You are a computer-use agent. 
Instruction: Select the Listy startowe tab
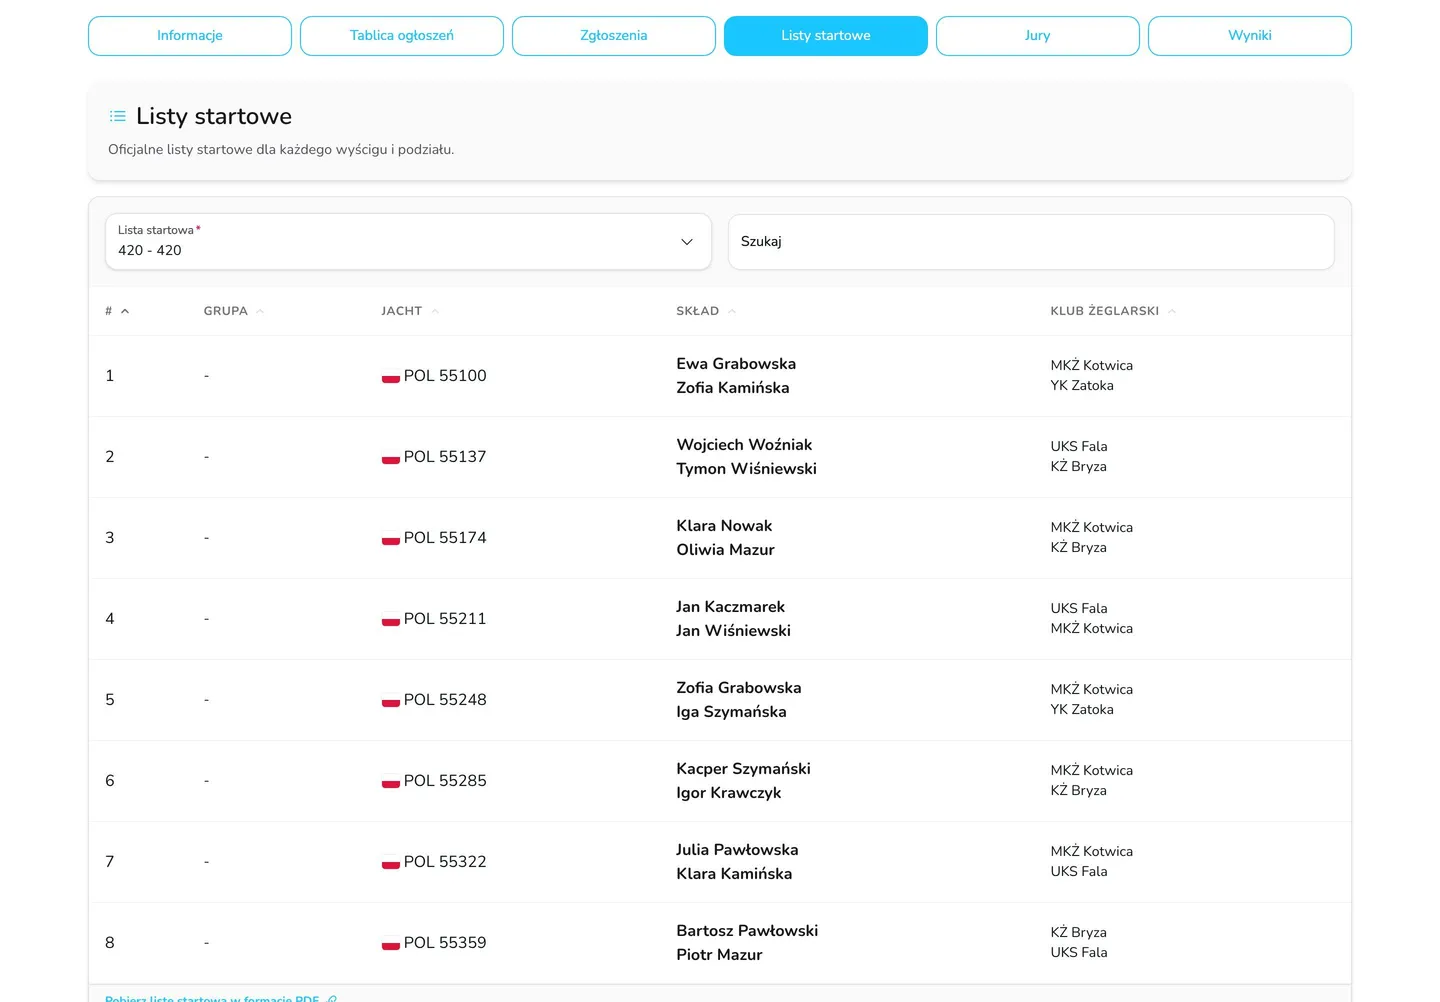pyautogui.click(x=826, y=36)
